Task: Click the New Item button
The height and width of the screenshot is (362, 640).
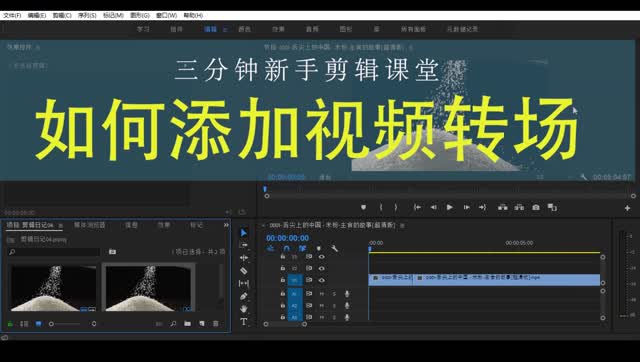Action: click(202, 324)
